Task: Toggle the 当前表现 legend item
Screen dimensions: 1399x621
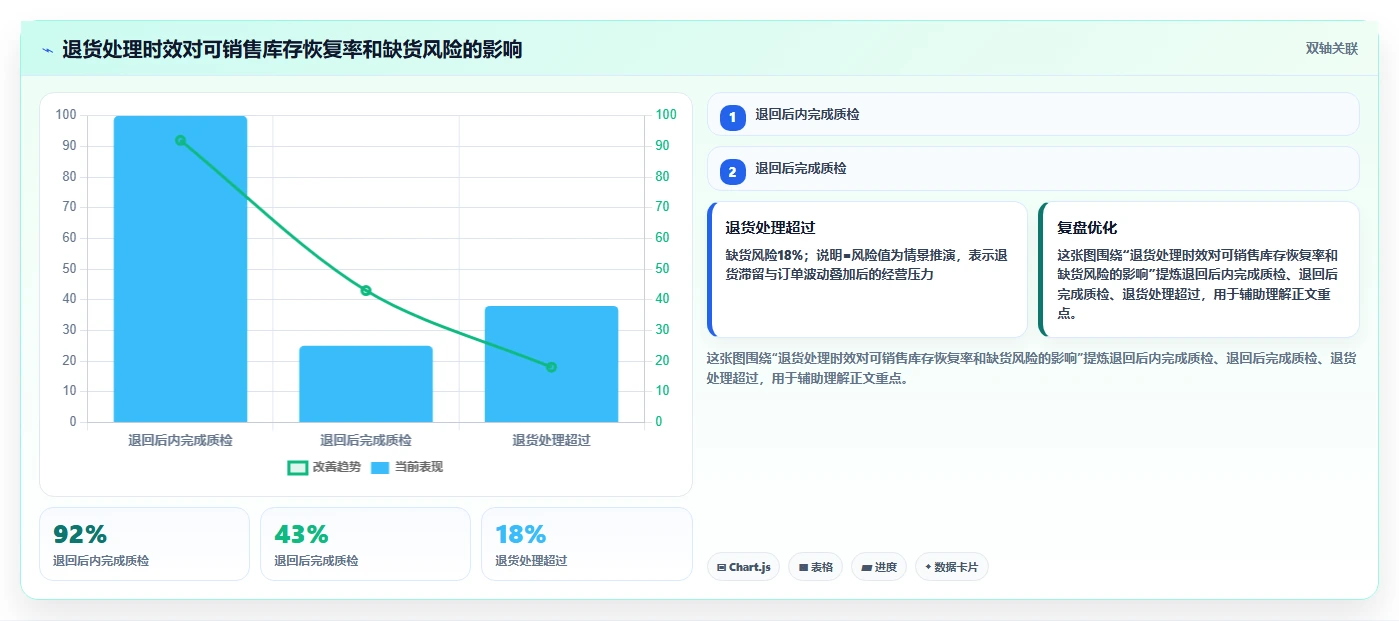Action: pos(407,467)
